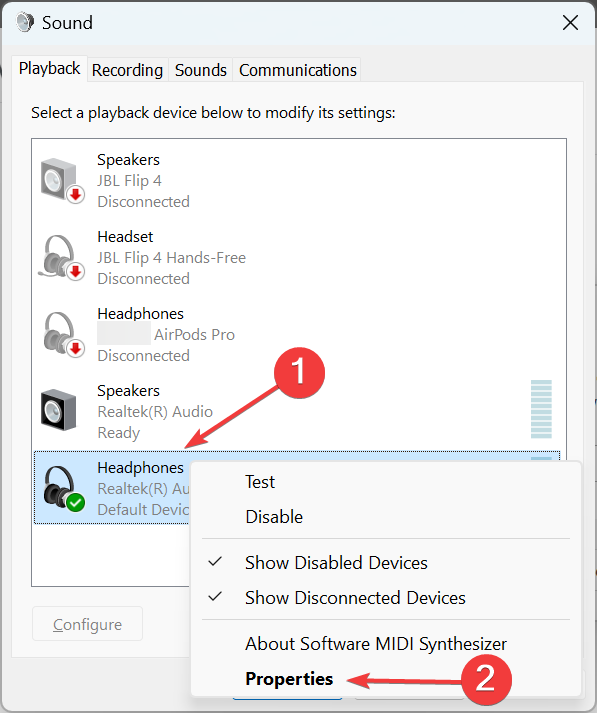Switch to the Recording tab
597x713 pixels.
127,70
